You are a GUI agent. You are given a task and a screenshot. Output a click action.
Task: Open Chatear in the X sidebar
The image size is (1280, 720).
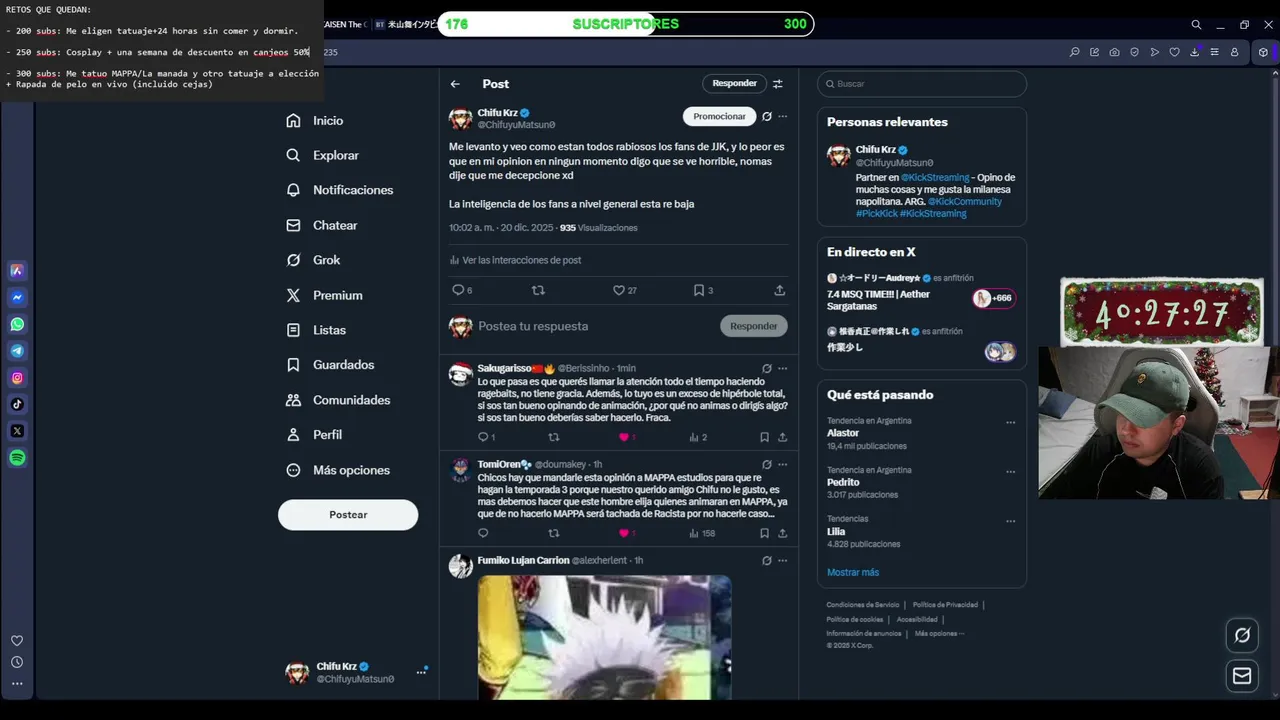pos(321,225)
